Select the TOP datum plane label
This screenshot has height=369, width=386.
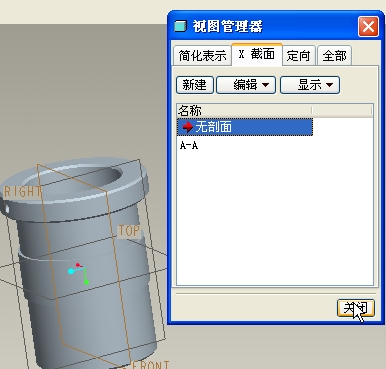coord(129,231)
